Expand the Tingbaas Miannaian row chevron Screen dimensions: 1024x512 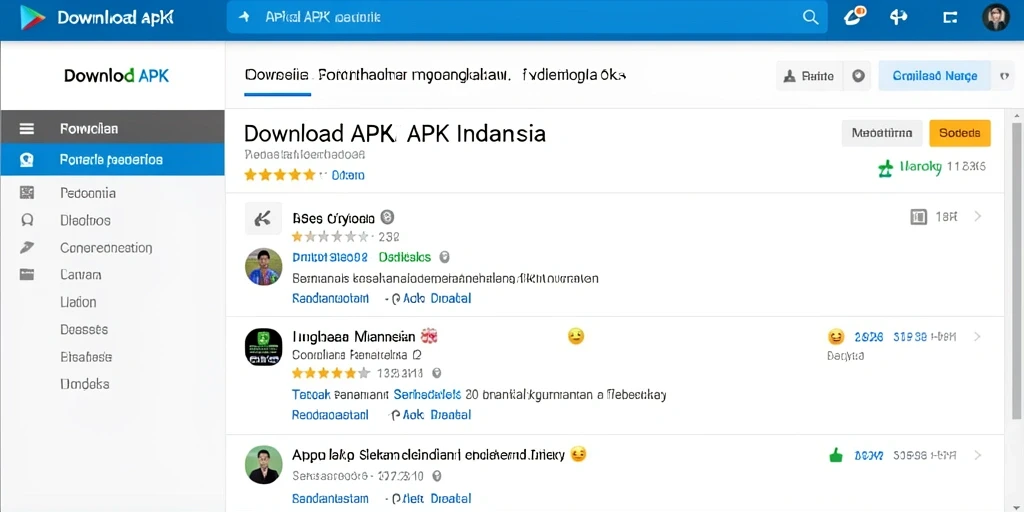coord(978,337)
